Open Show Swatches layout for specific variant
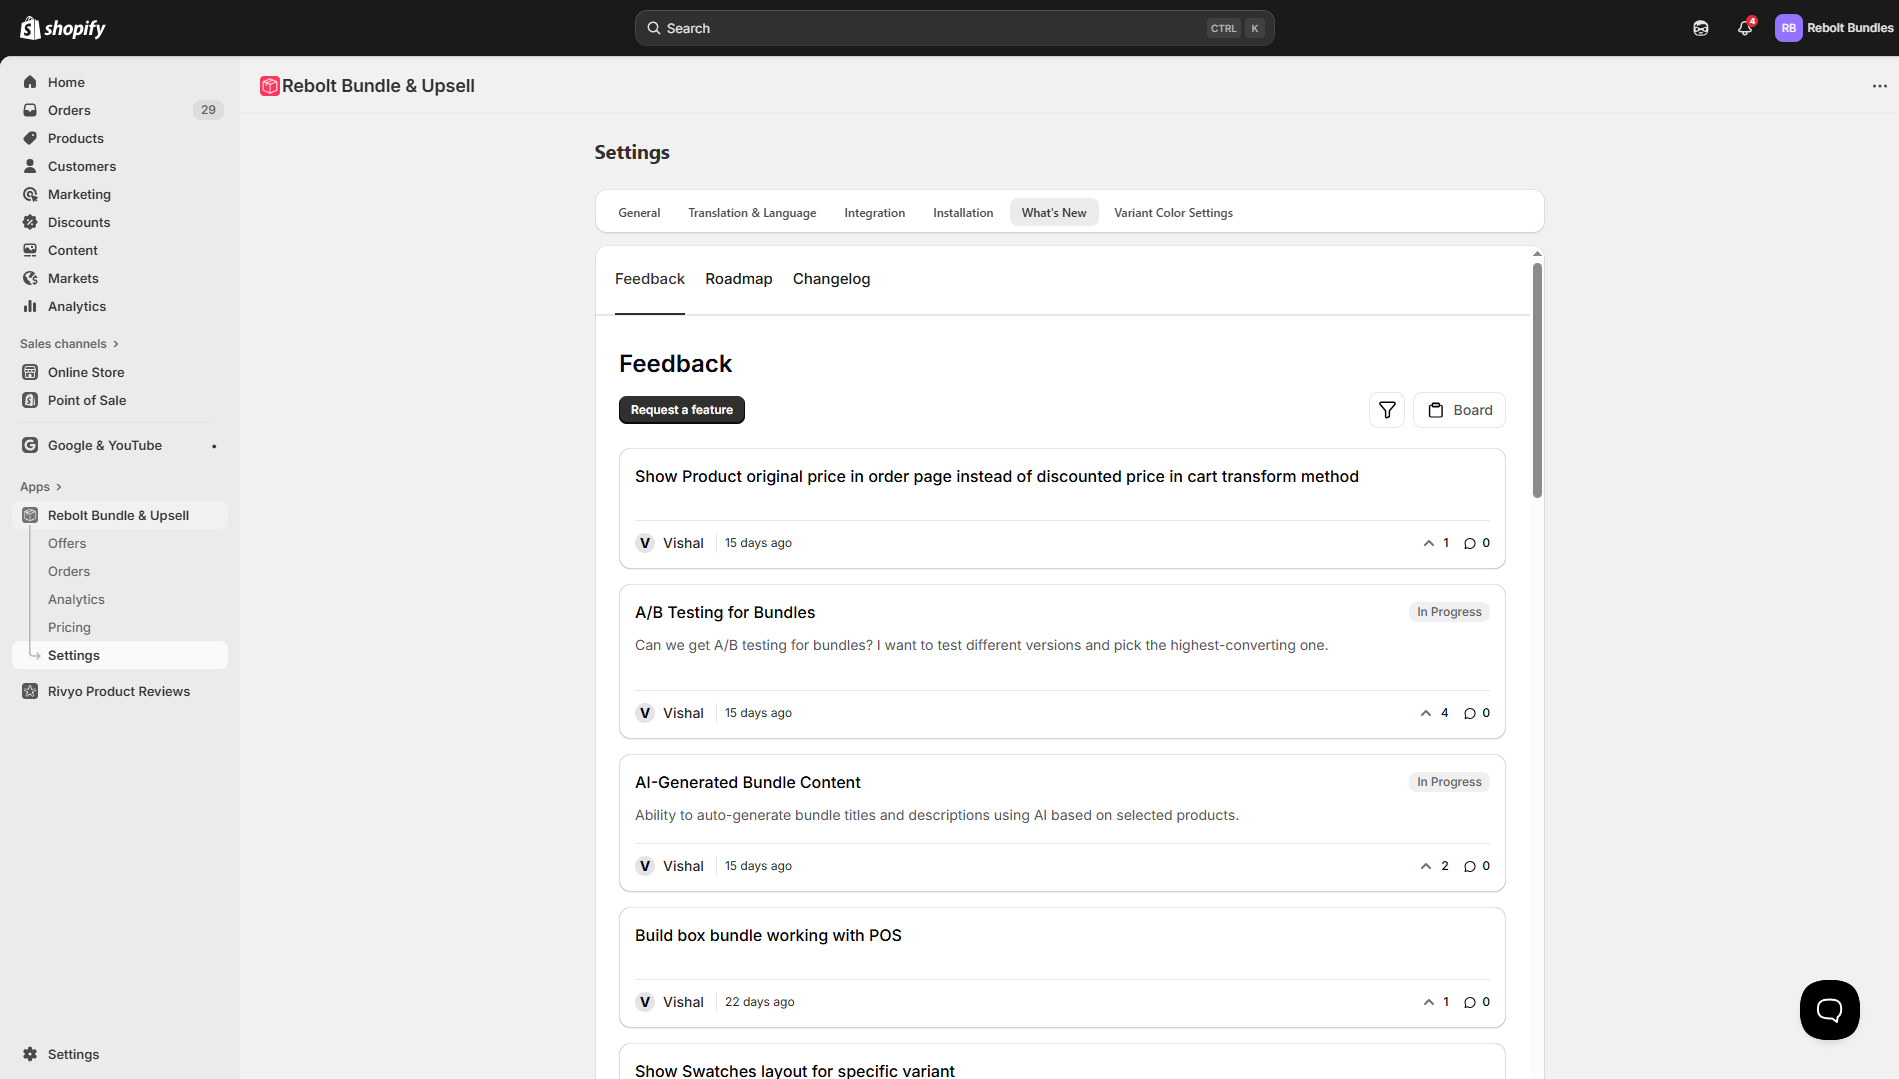Image resolution: width=1899 pixels, height=1079 pixels. [x=795, y=1070]
